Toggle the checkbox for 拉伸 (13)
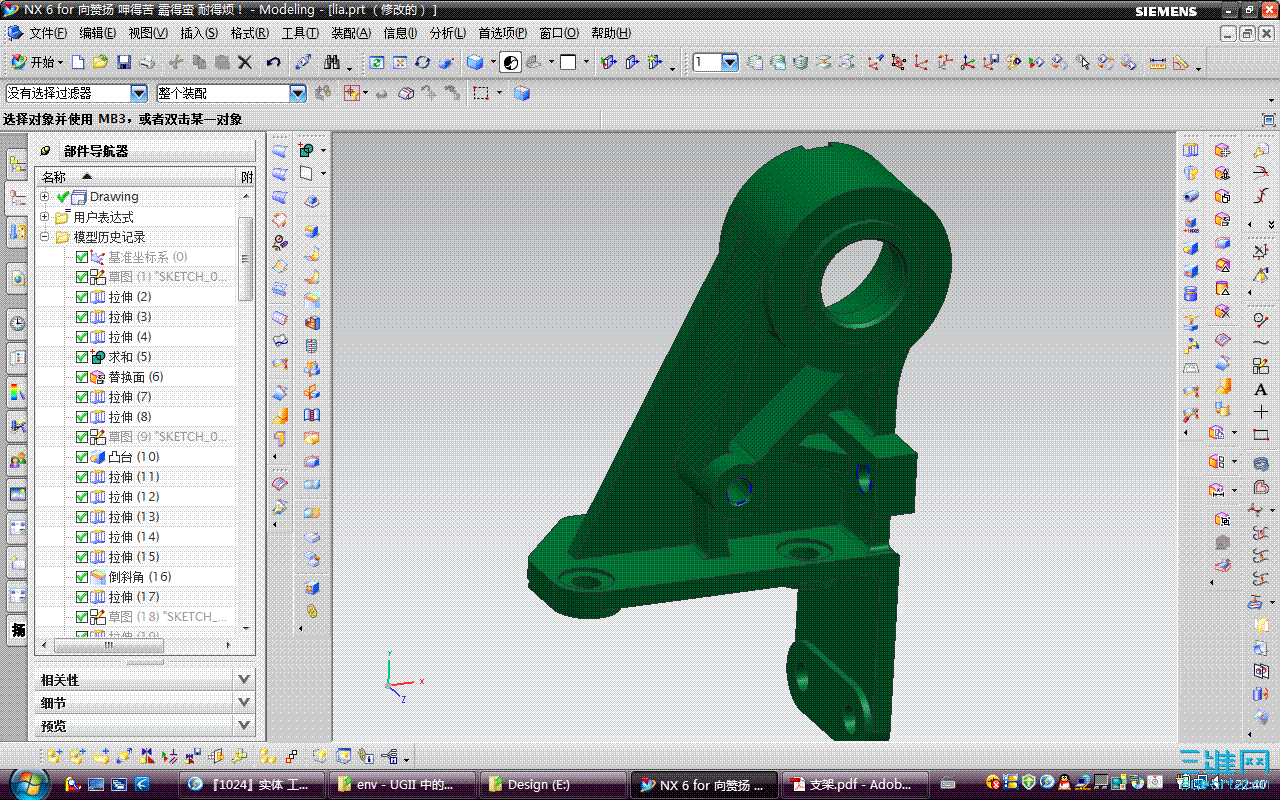The height and width of the screenshot is (800, 1280). point(82,517)
